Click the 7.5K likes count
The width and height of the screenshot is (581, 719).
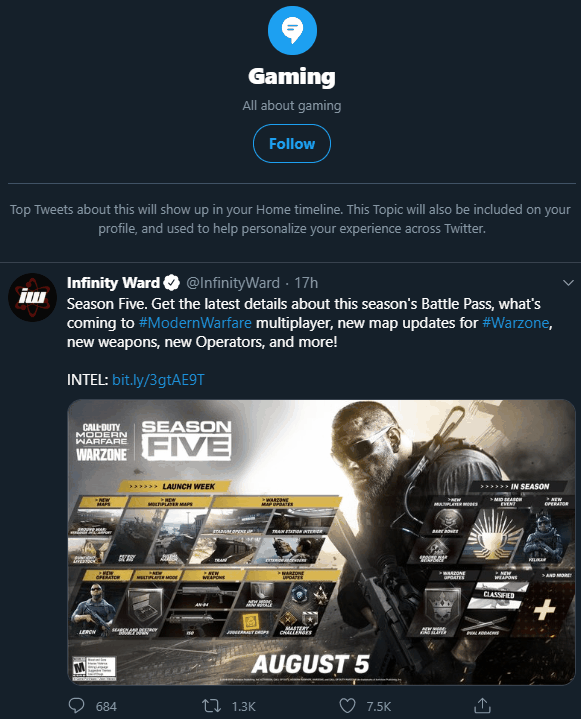379,707
